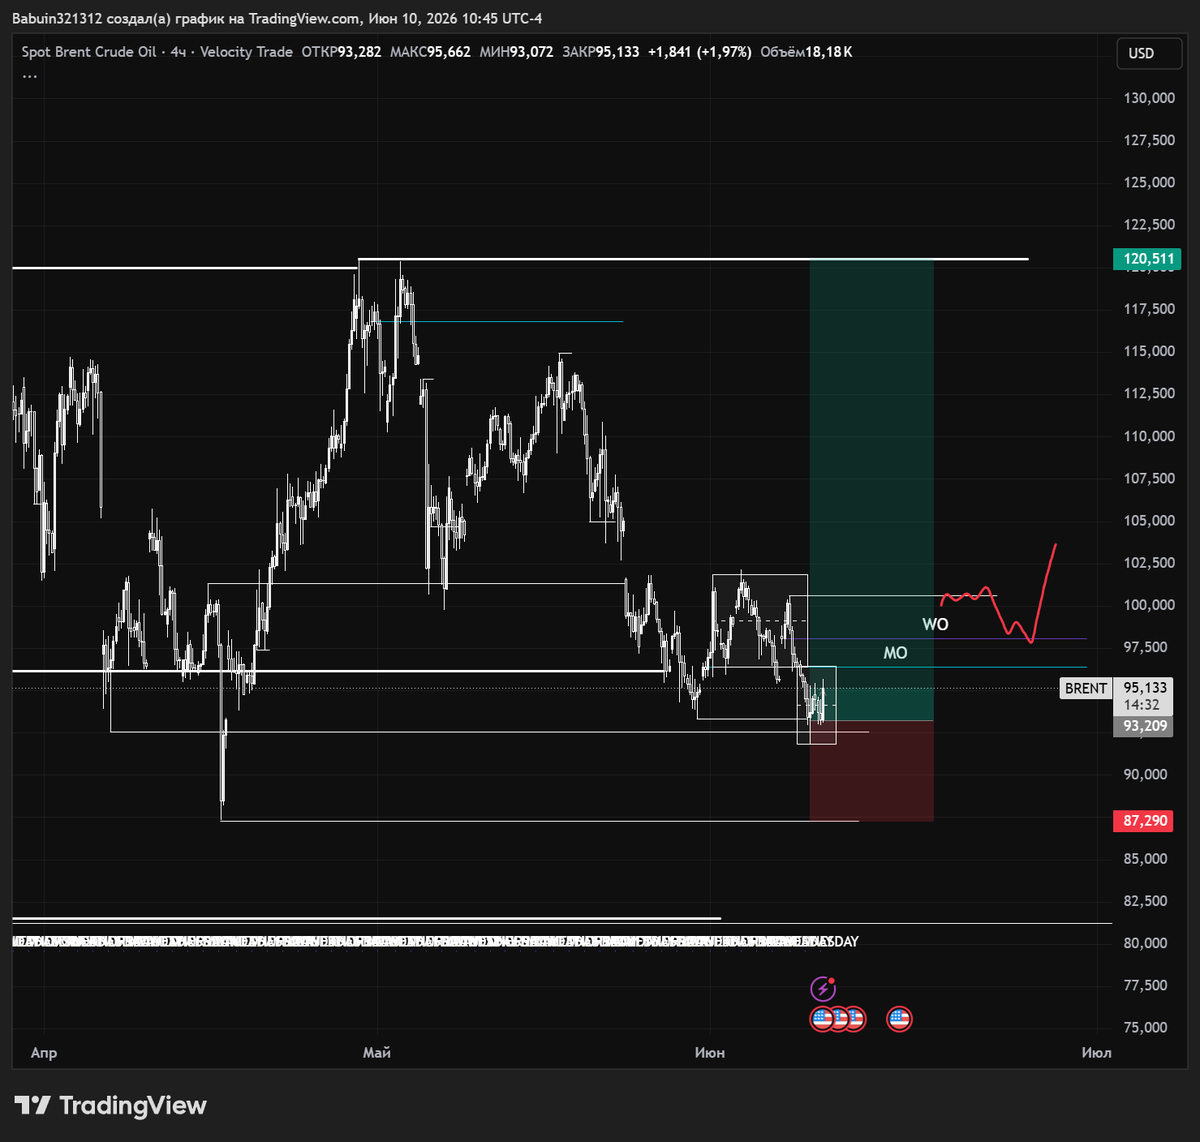Click the 105,000 price axis label

[1149, 520]
